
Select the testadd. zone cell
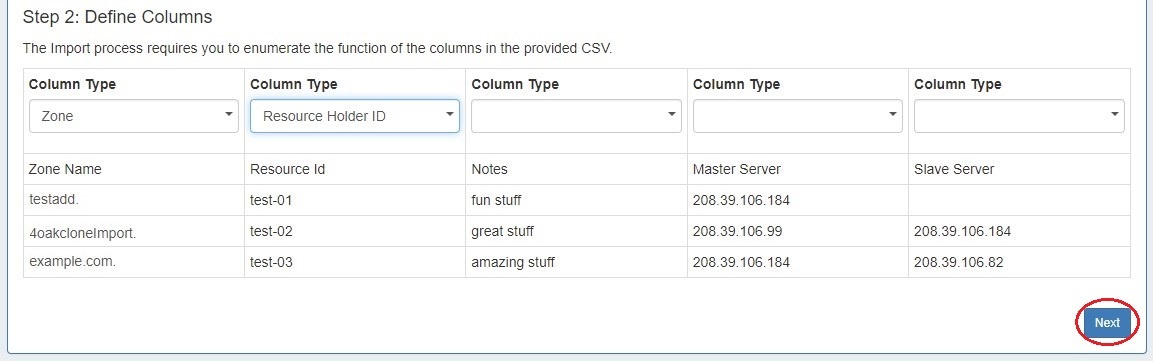pos(134,200)
